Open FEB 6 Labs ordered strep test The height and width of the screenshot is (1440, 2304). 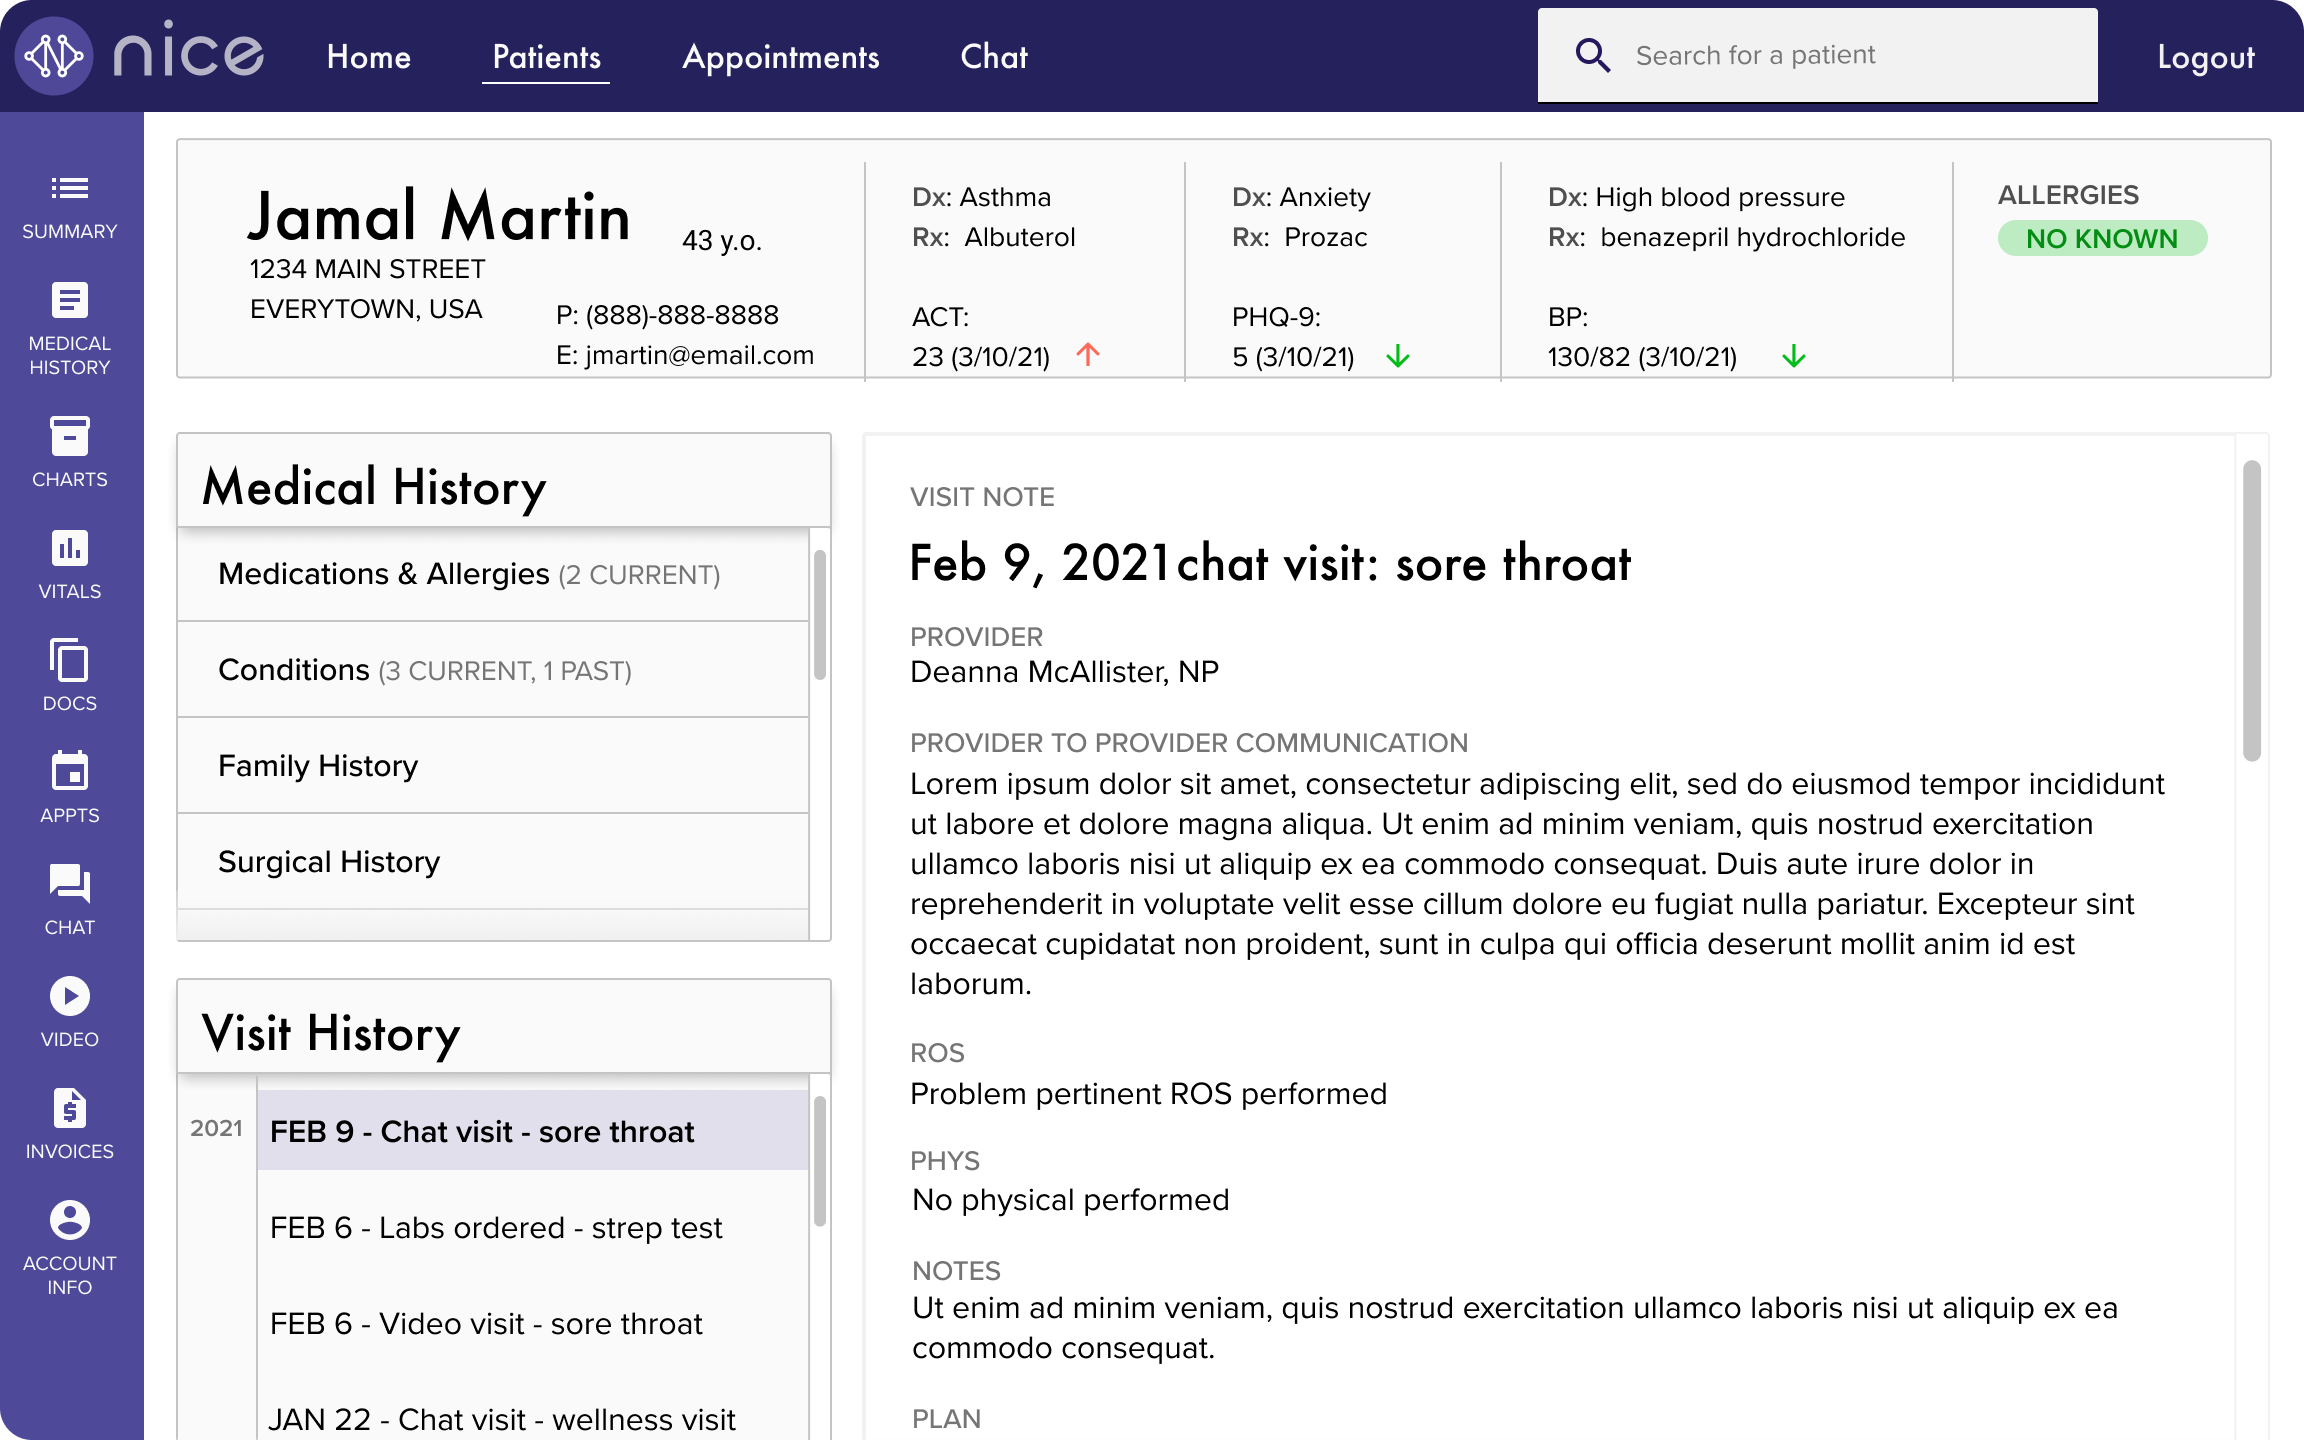click(496, 1228)
